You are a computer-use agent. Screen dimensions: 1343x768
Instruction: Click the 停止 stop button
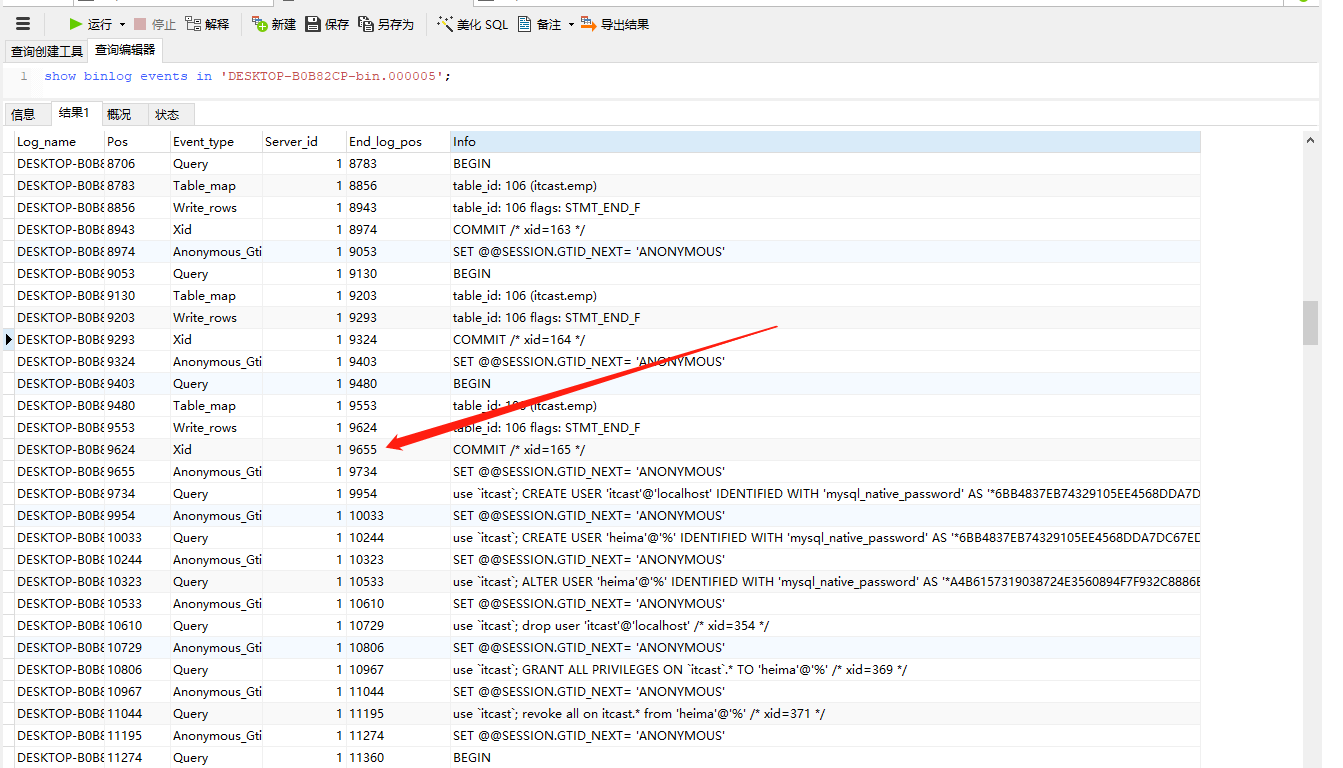154,24
